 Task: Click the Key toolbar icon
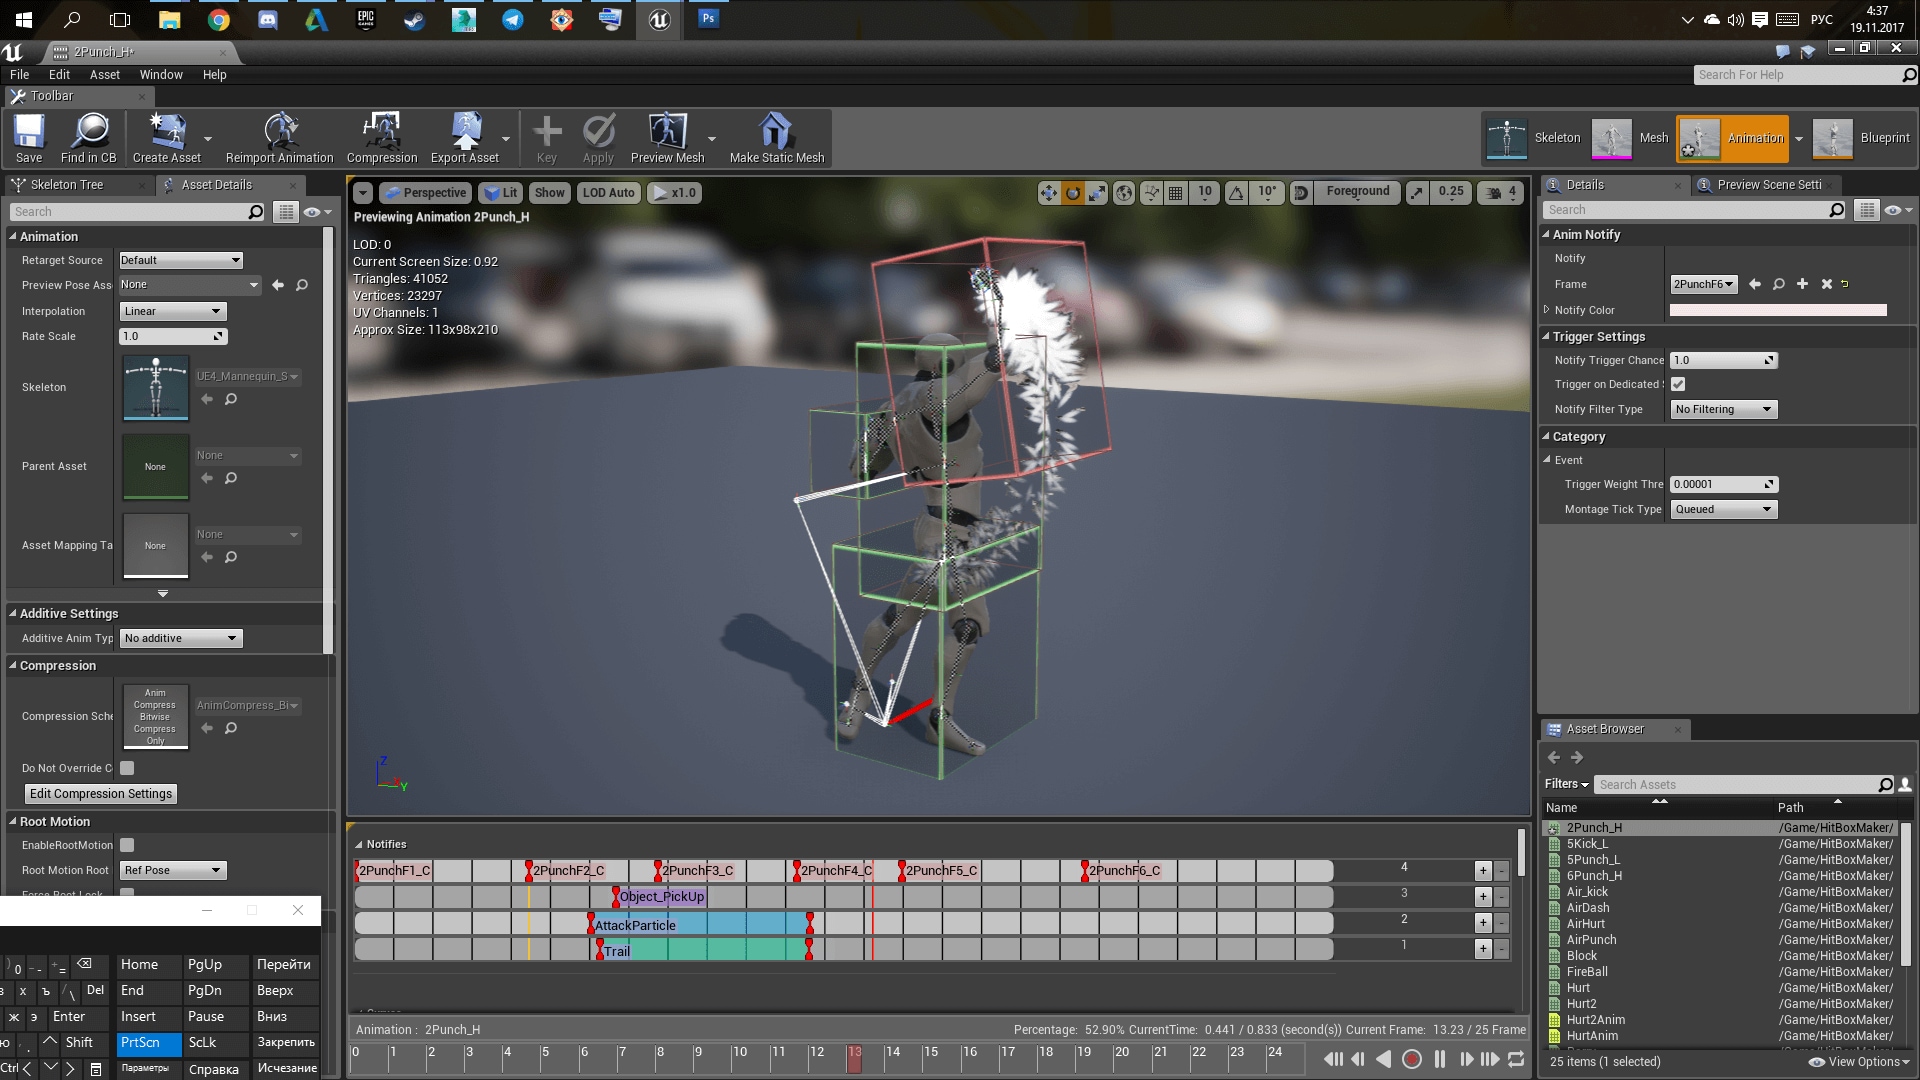(x=546, y=138)
